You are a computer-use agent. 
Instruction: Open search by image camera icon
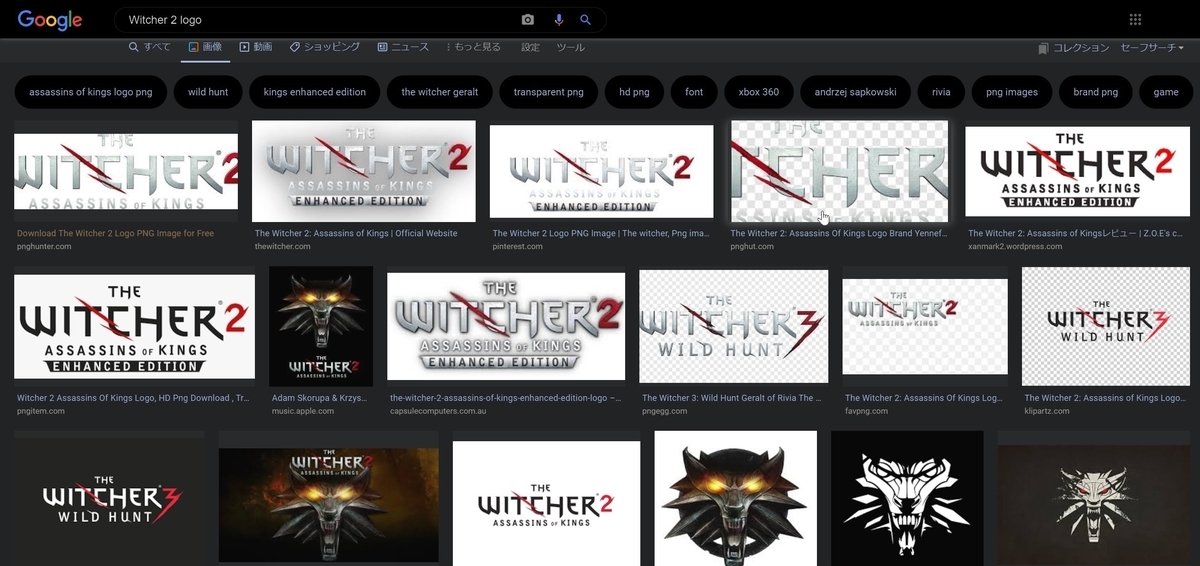[x=528, y=20]
